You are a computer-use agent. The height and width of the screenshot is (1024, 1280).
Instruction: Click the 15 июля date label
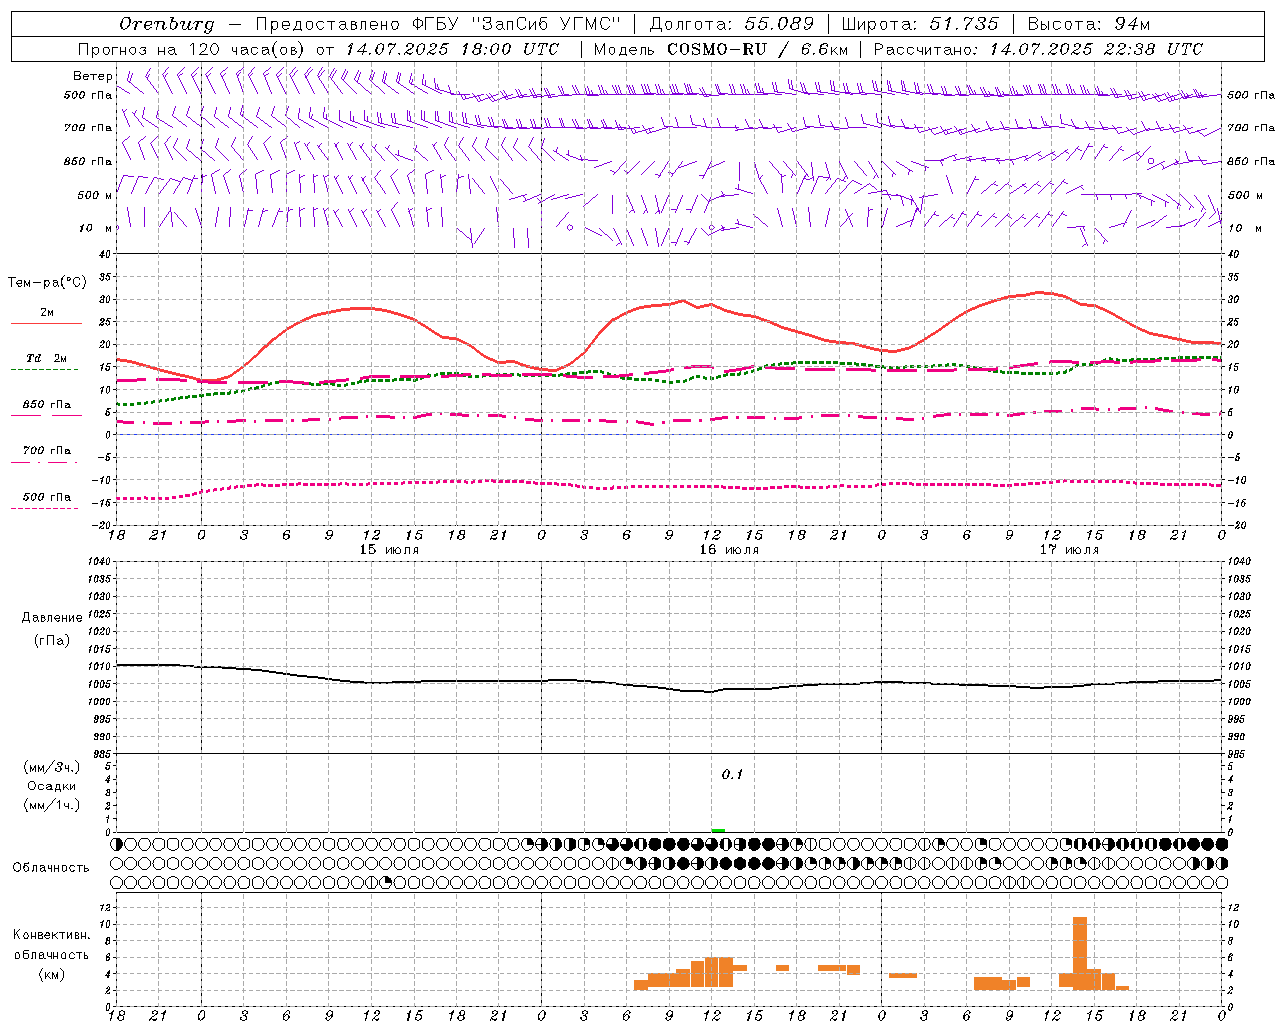point(390,550)
